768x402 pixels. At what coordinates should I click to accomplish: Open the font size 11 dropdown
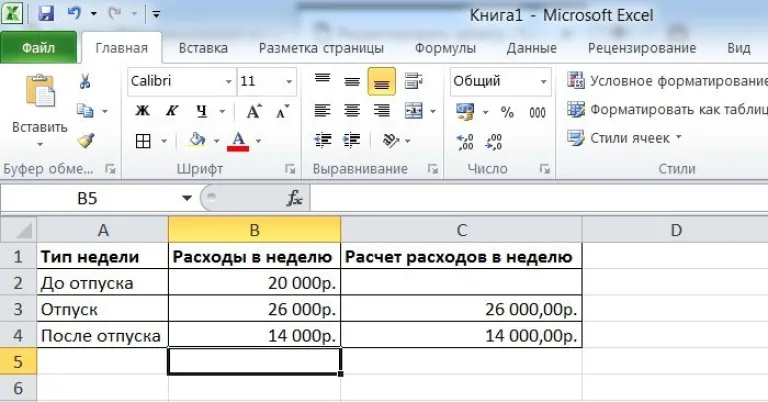coord(289,81)
